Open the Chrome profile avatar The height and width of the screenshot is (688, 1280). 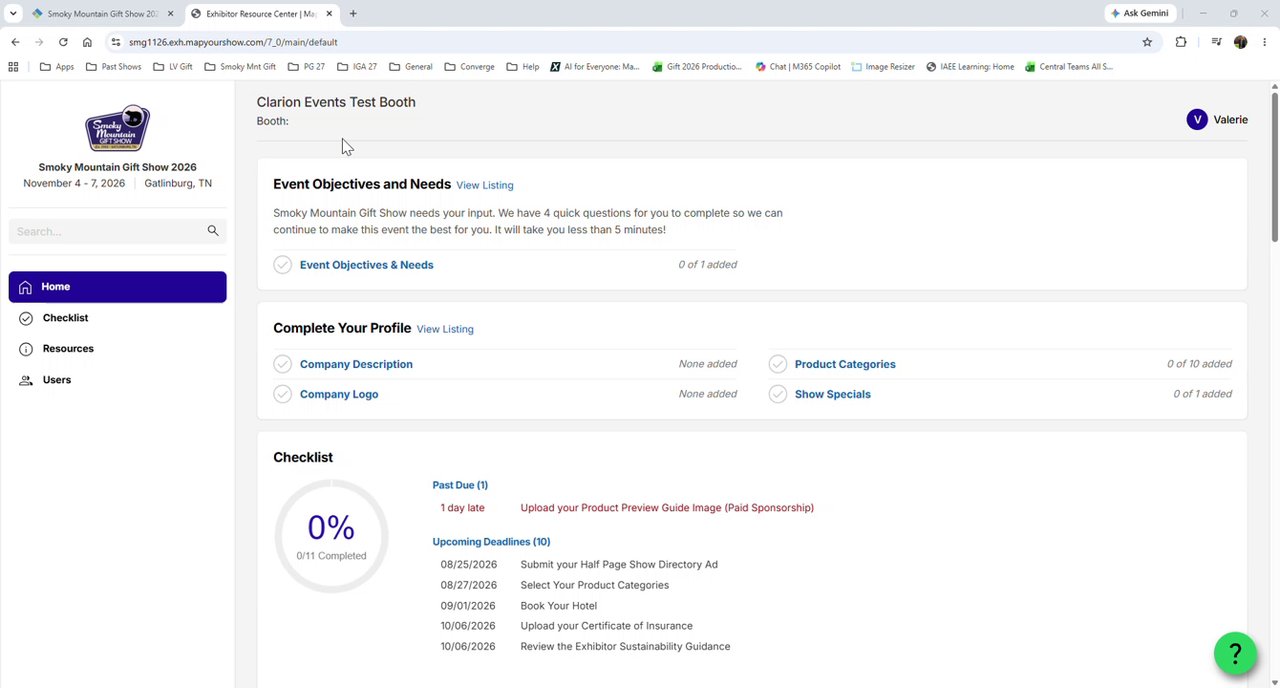click(x=1241, y=42)
